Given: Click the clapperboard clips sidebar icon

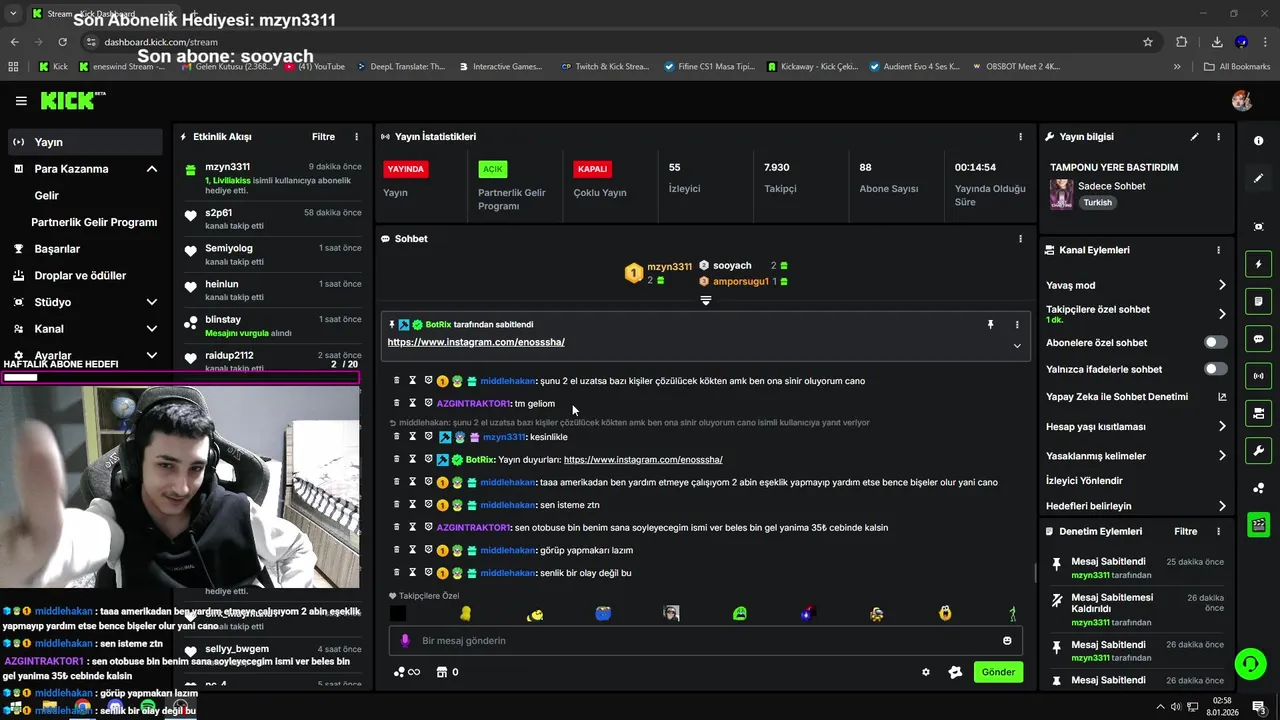Looking at the screenshot, I should click(1258, 524).
